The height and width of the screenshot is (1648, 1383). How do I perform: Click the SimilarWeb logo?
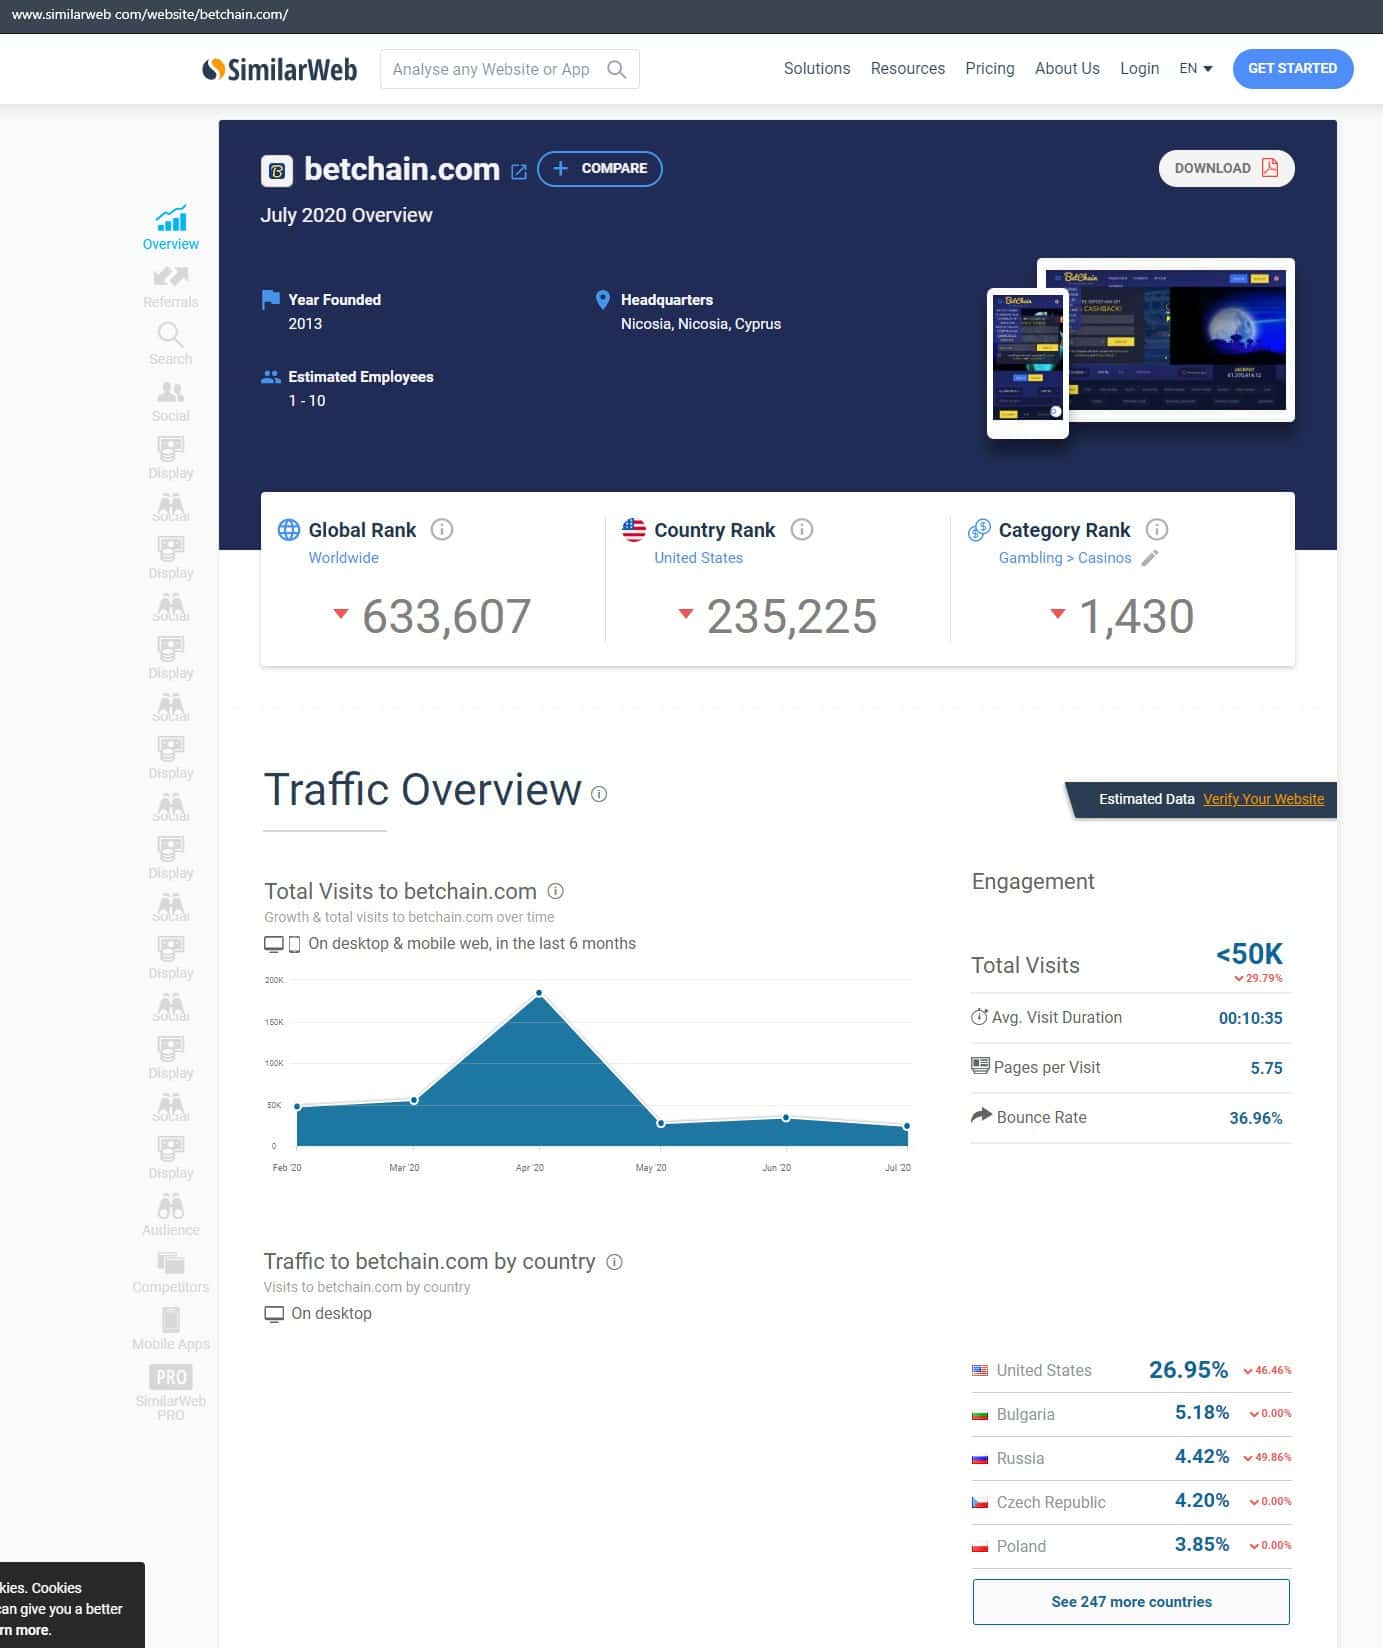(x=279, y=69)
